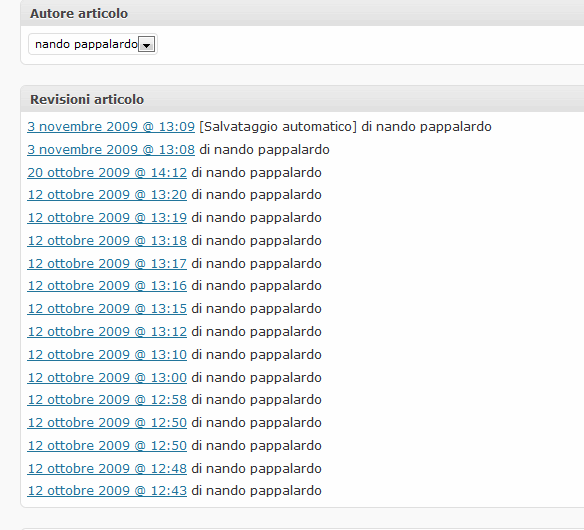The image size is (584, 530).
Task: Open revision 12 ottobre 2009 @ 13:16
Action: (x=107, y=286)
